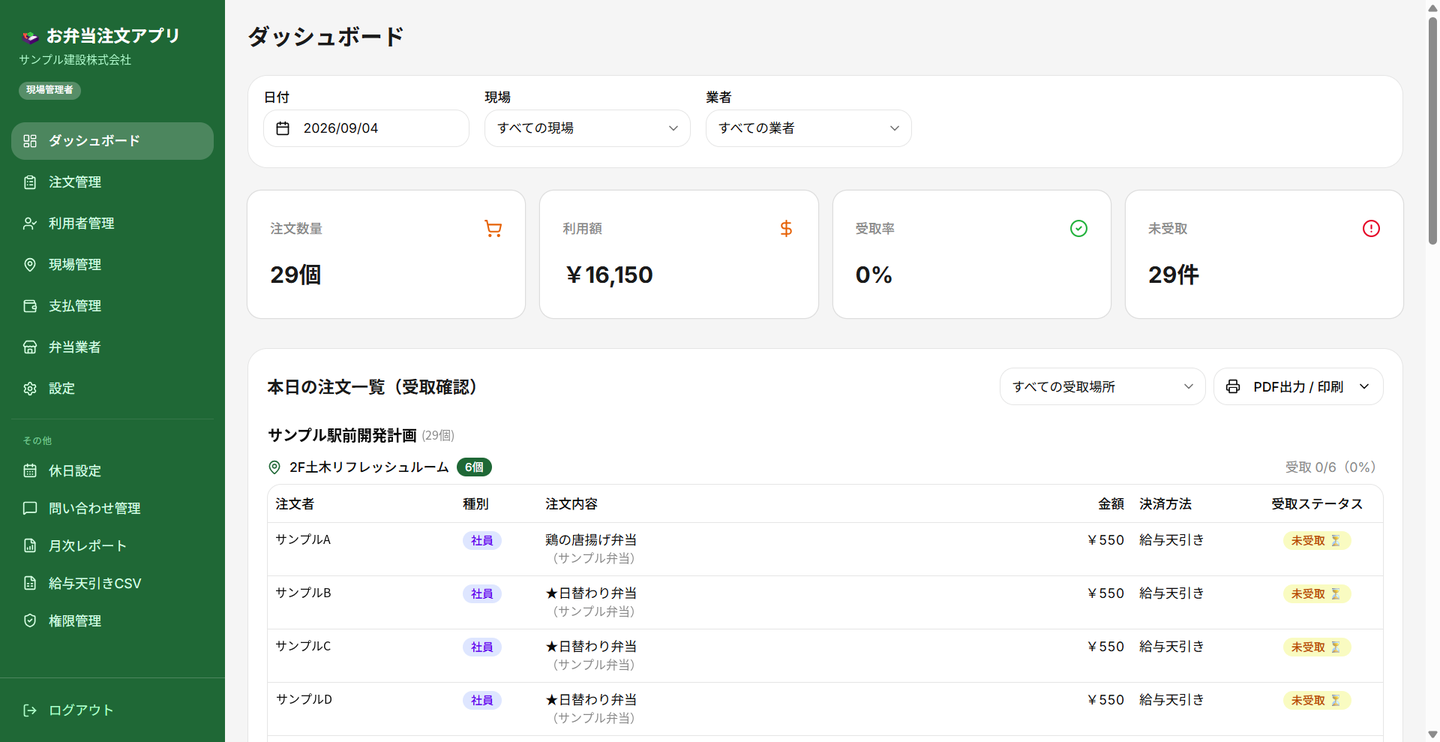Click the user icon beside 利用者管理

(x=30, y=223)
